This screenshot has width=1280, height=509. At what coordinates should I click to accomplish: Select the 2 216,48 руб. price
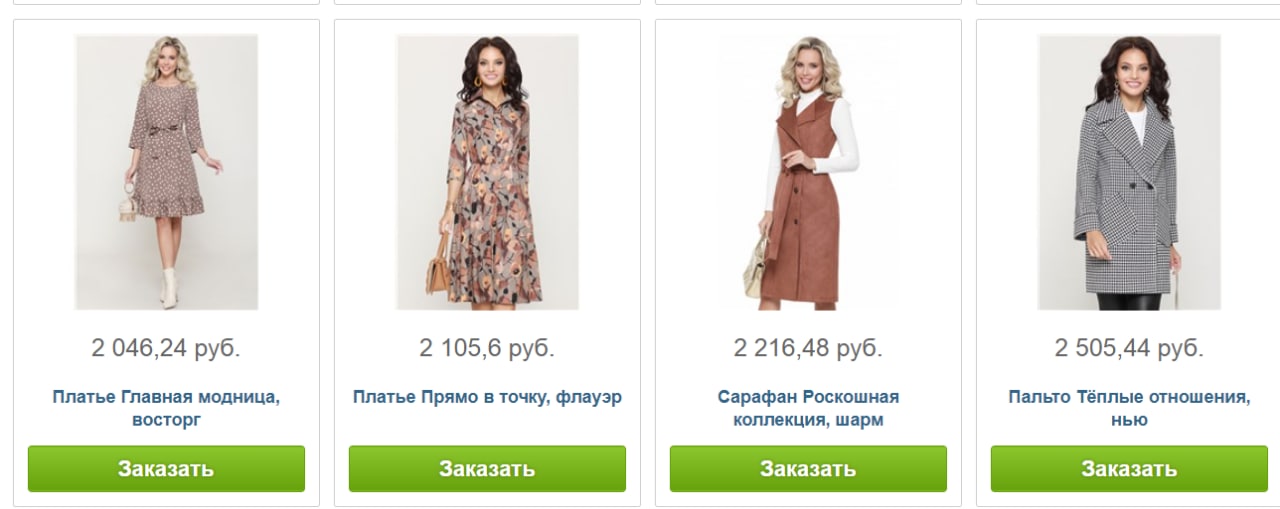tap(808, 348)
